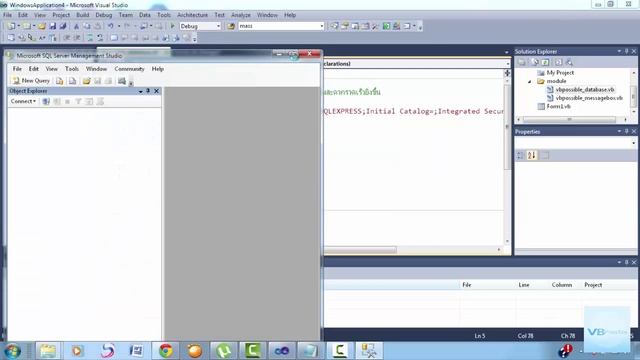This screenshot has height=360, width=640.
Task: Collapse the module folder in Solution Explorer
Action: click(529, 82)
